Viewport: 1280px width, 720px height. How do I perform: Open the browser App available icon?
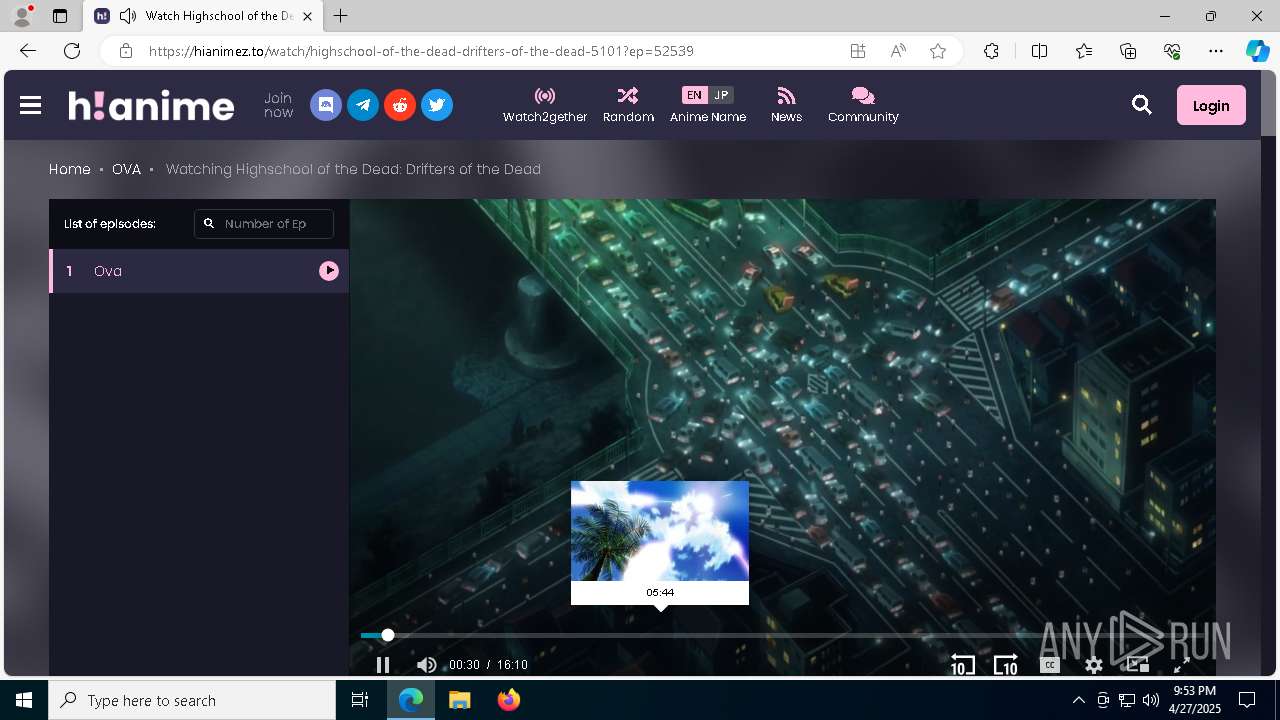tap(858, 51)
